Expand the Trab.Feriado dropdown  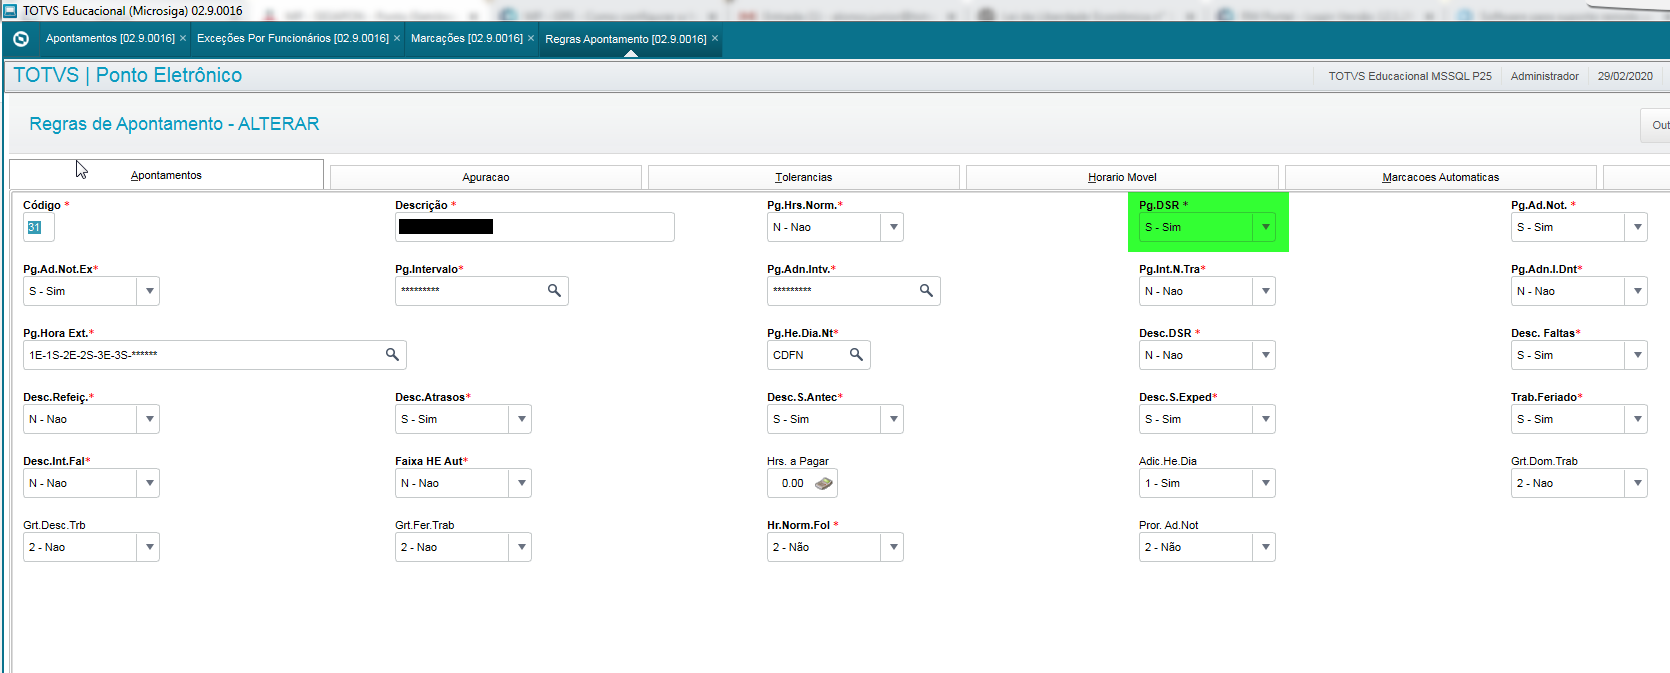coord(1637,419)
